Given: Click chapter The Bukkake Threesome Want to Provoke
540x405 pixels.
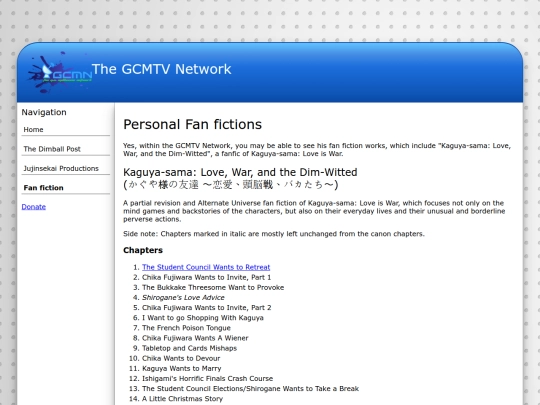Looking at the screenshot, I should (x=213, y=287).
